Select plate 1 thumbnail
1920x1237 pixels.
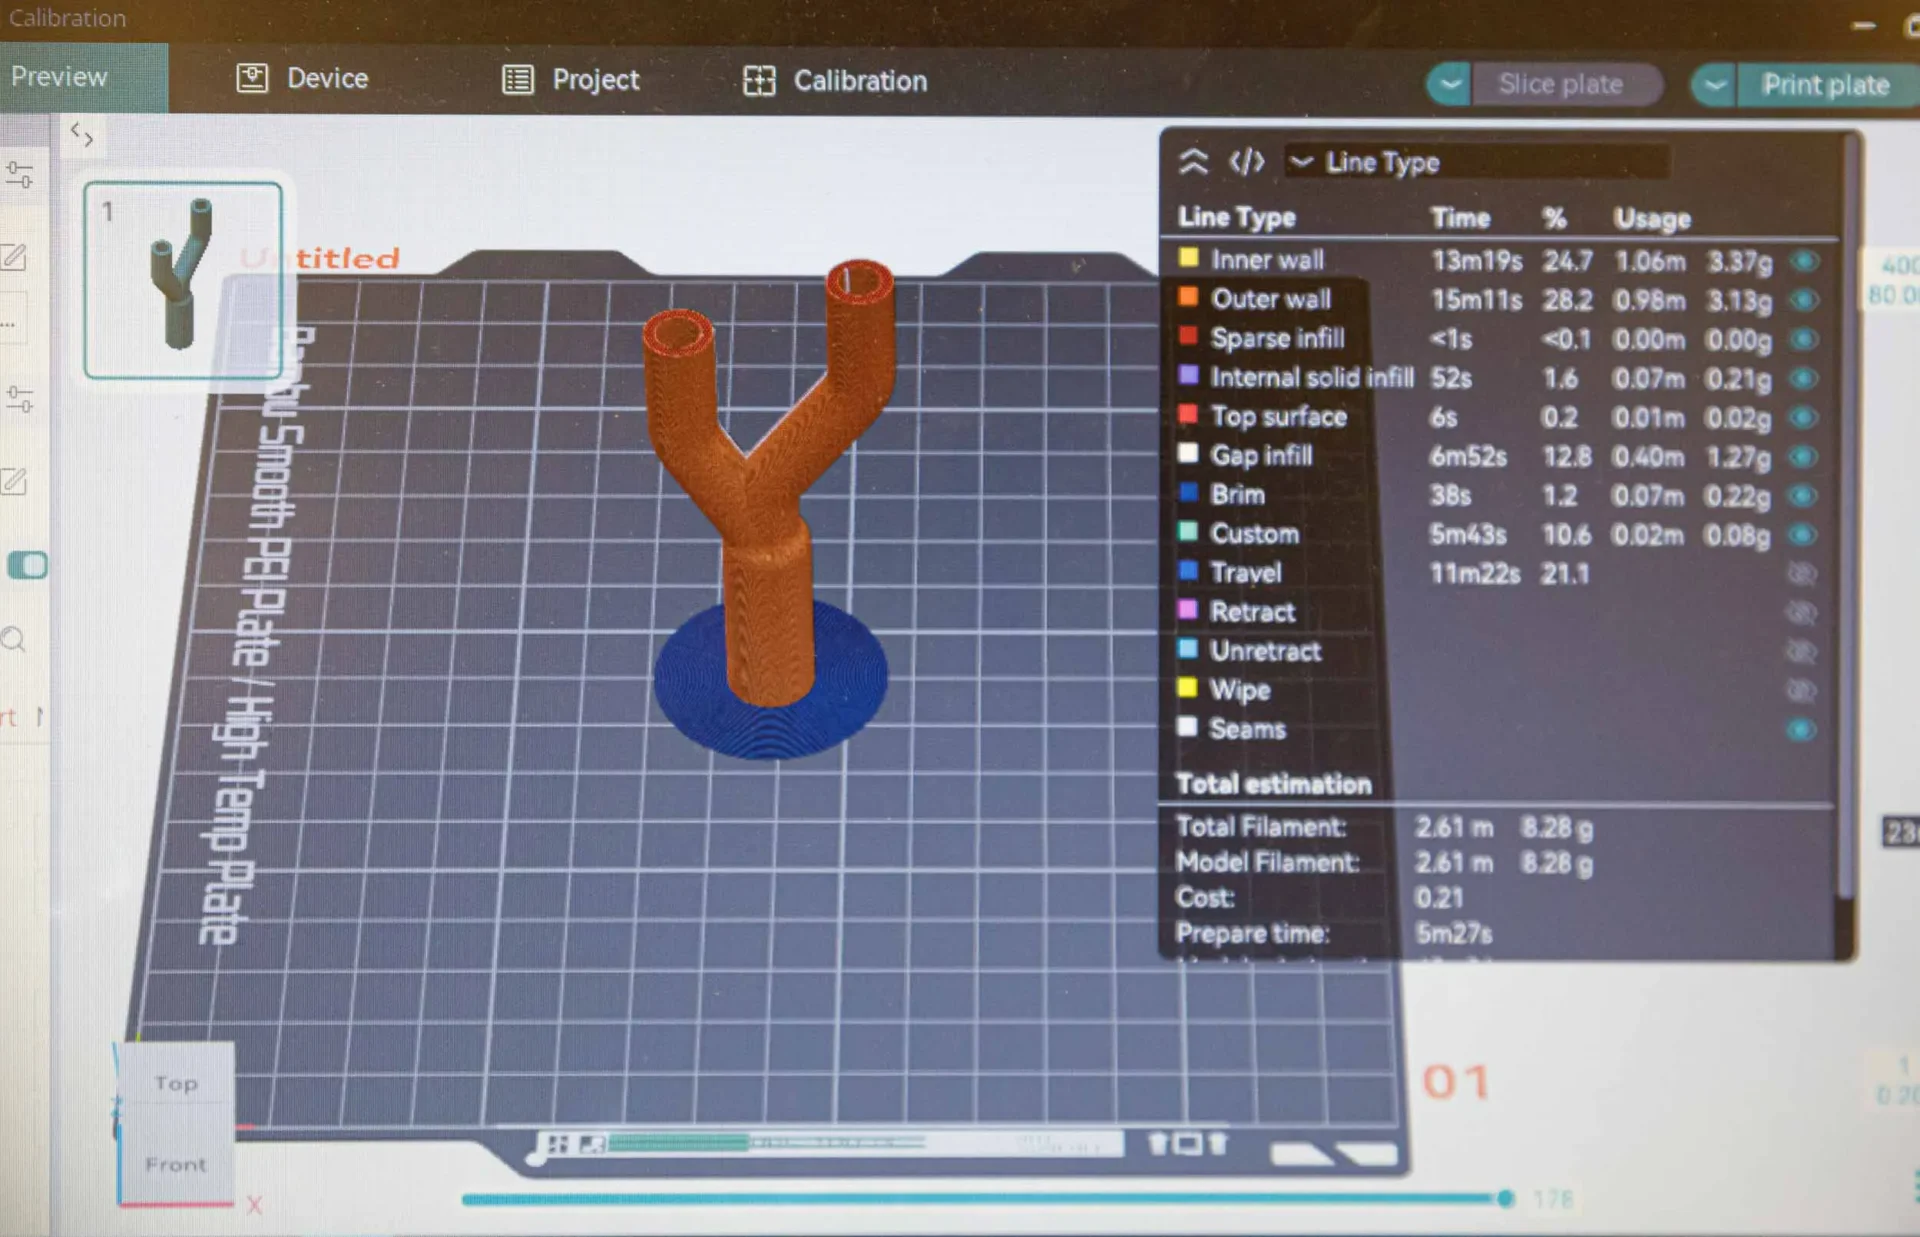point(182,280)
